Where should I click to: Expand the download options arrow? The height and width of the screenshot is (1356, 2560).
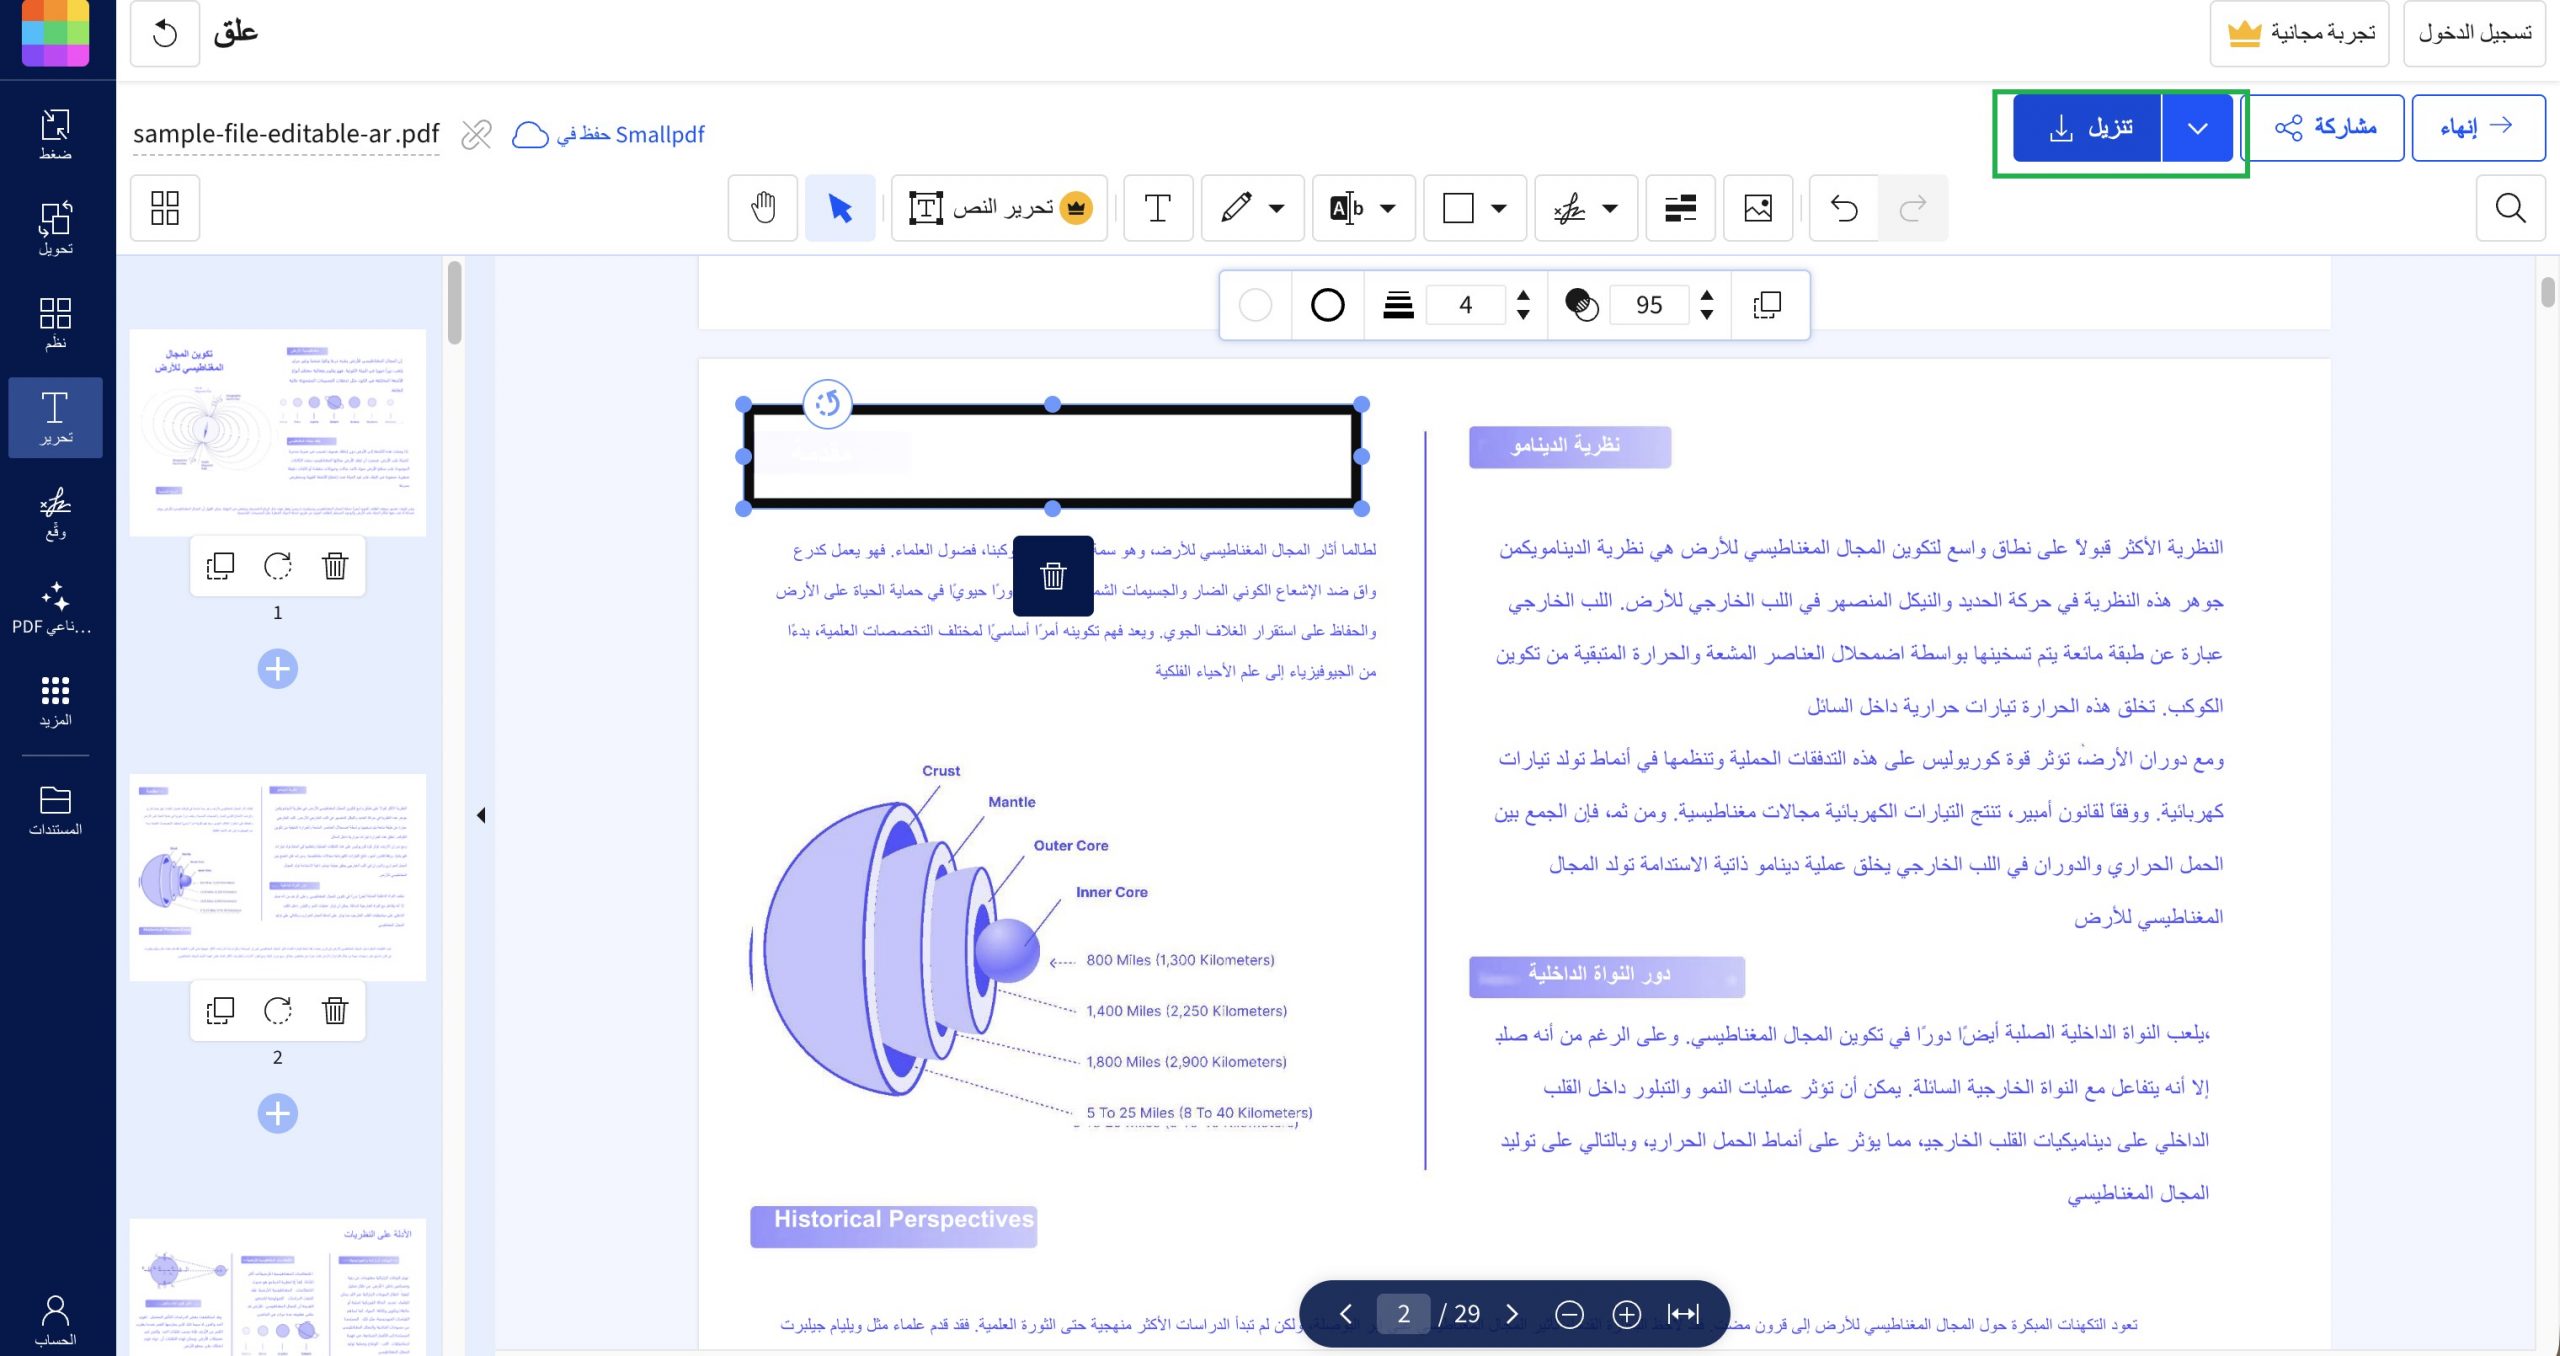[x=2197, y=128]
